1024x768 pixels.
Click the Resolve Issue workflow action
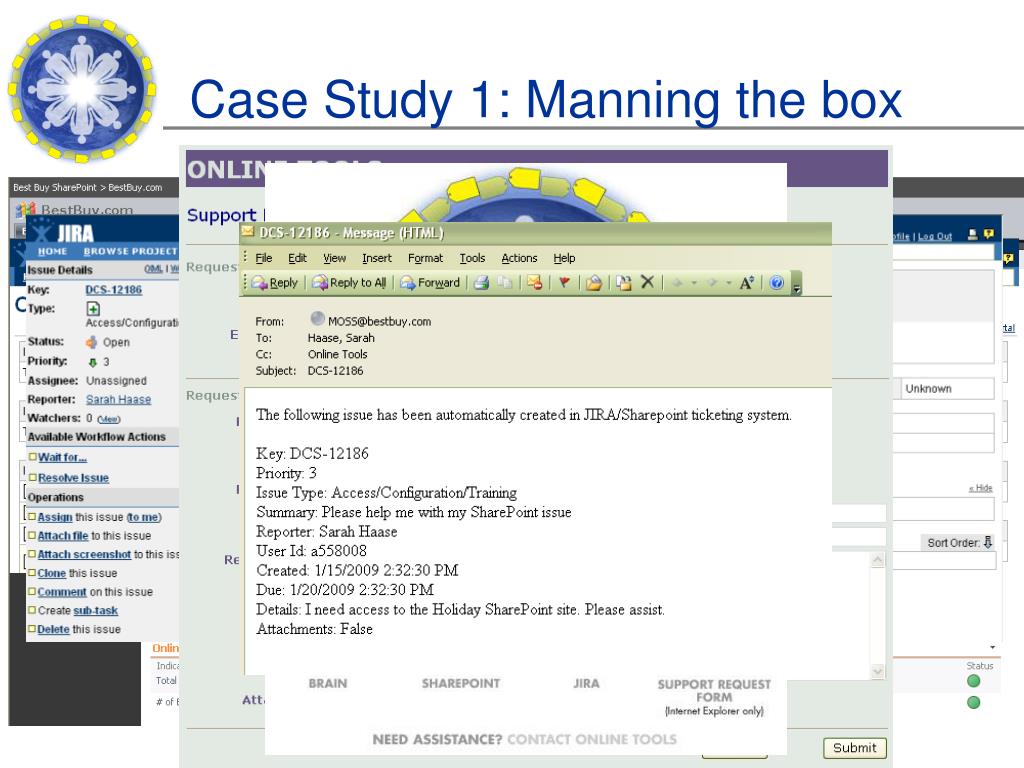(x=73, y=477)
